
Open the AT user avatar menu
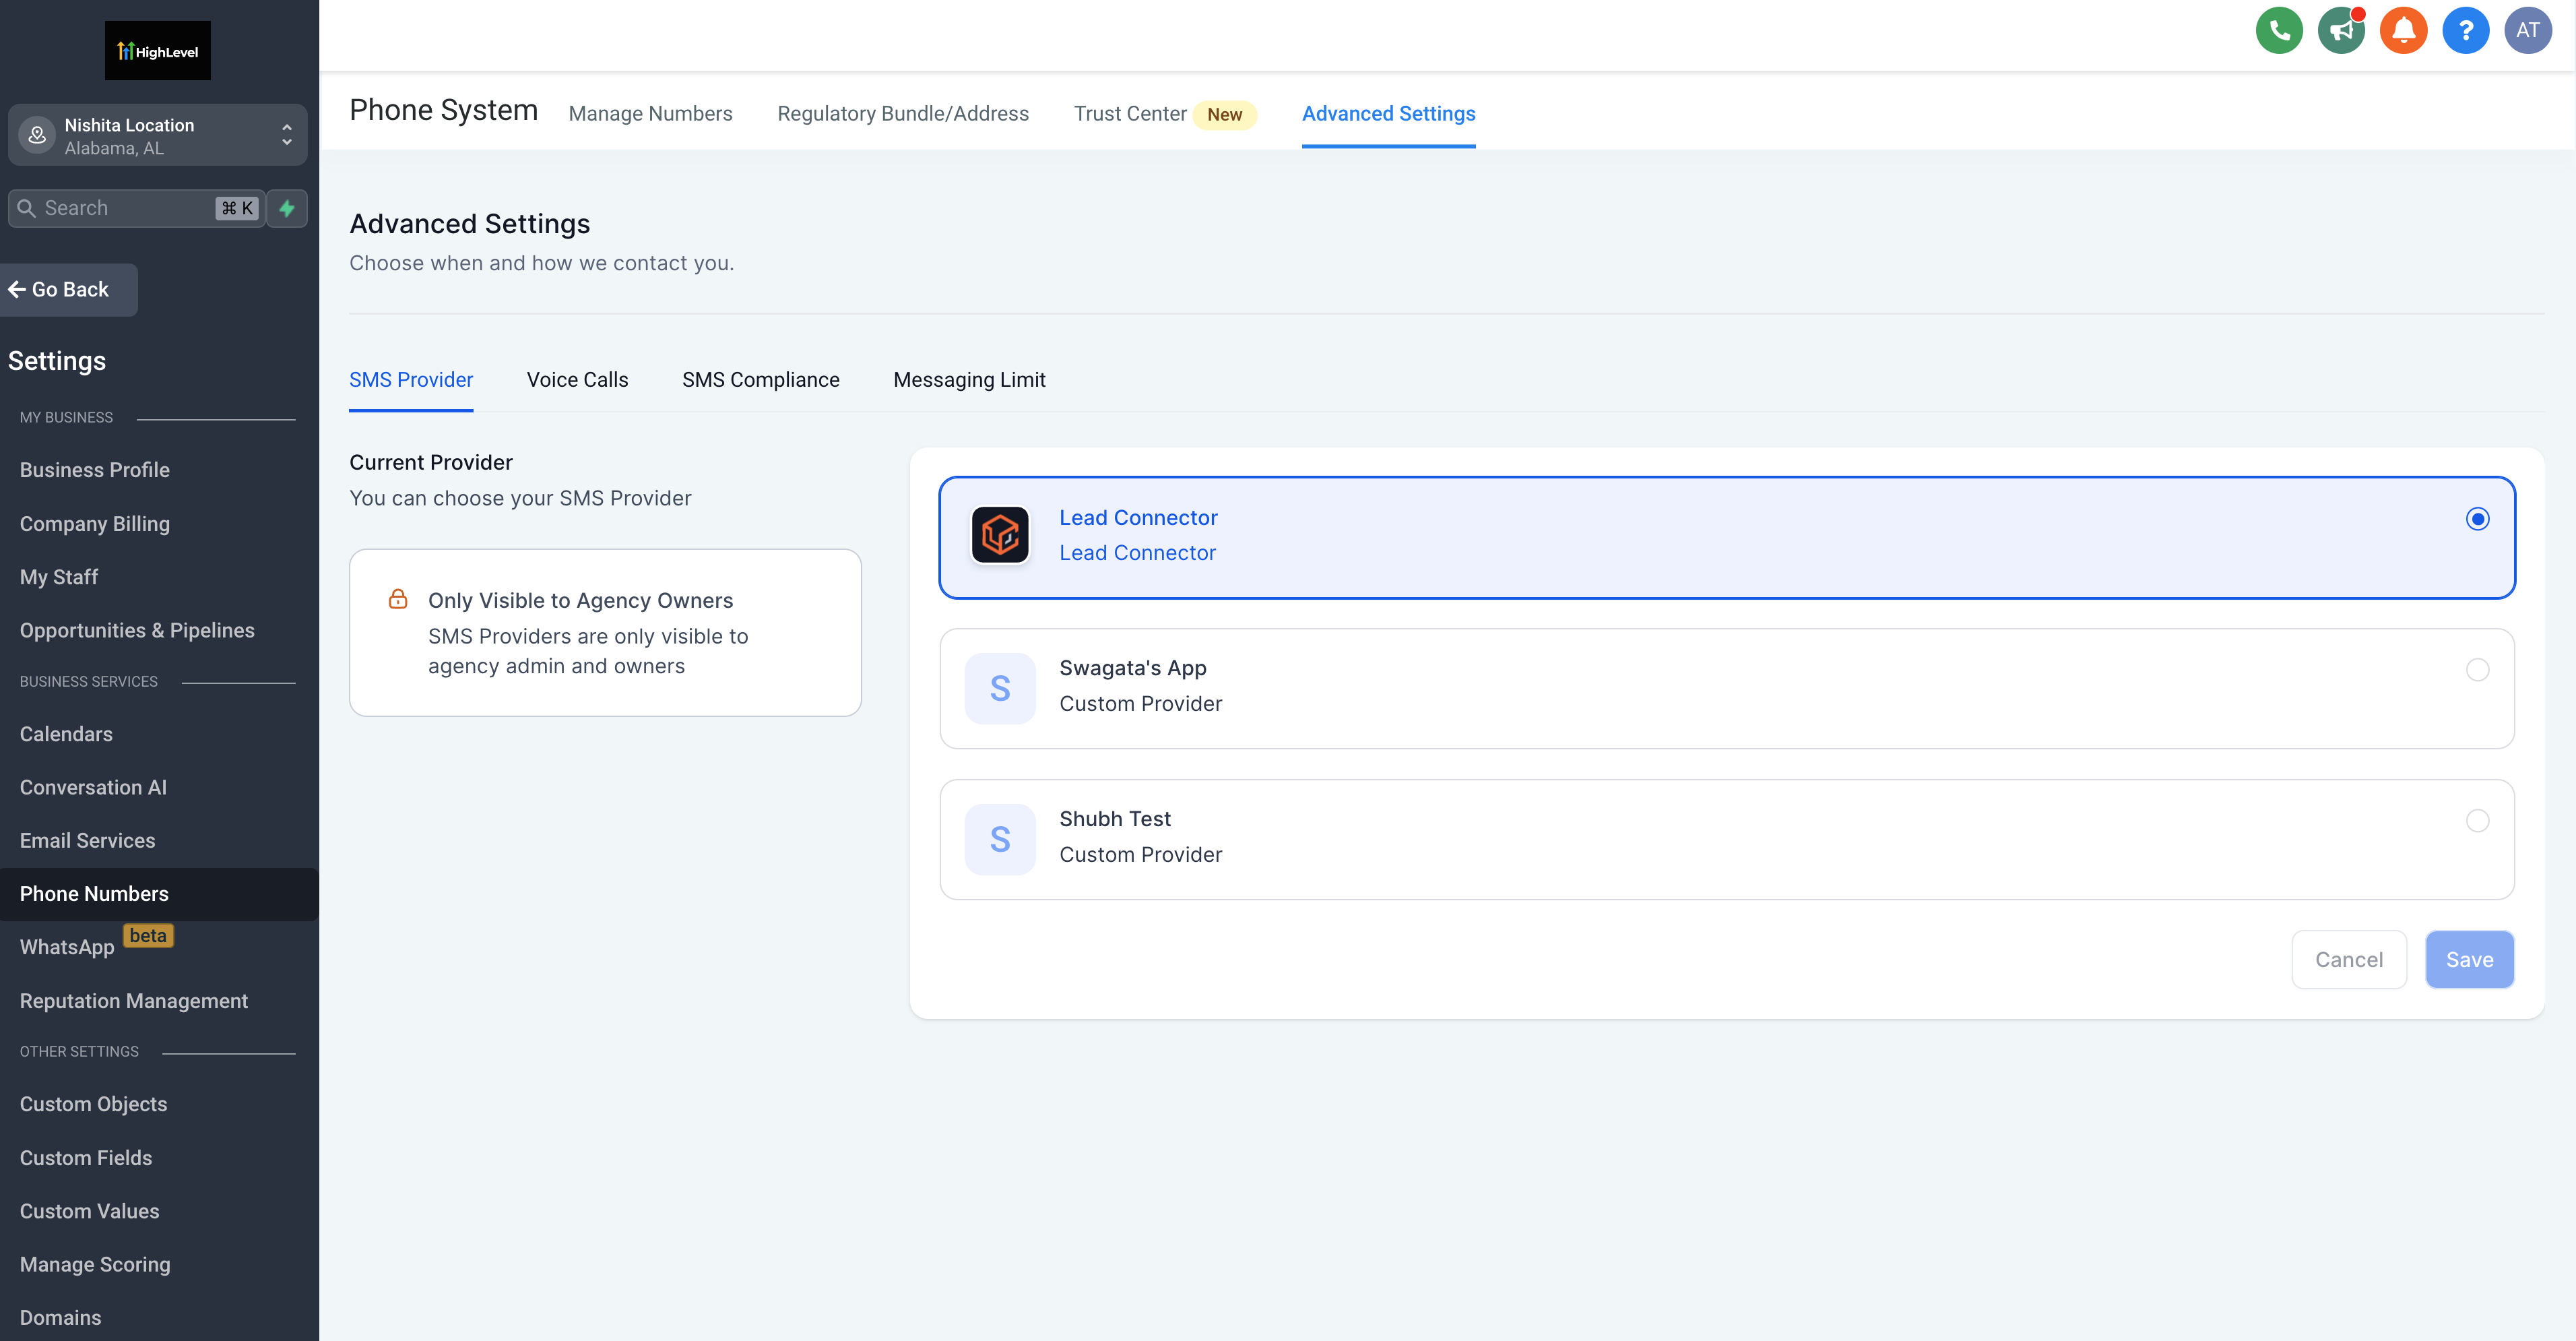click(x=2527, y=30)
